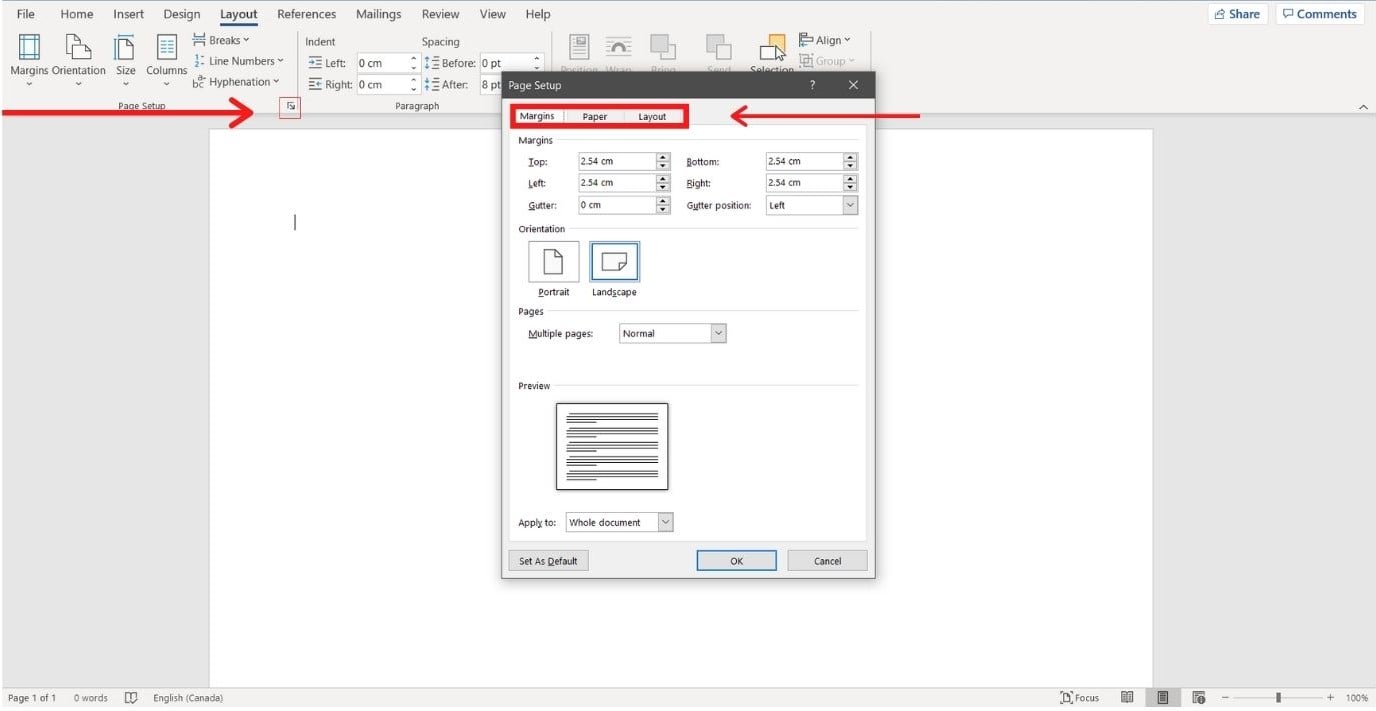Open the Margins ribbon button

(x=29, y=59)
